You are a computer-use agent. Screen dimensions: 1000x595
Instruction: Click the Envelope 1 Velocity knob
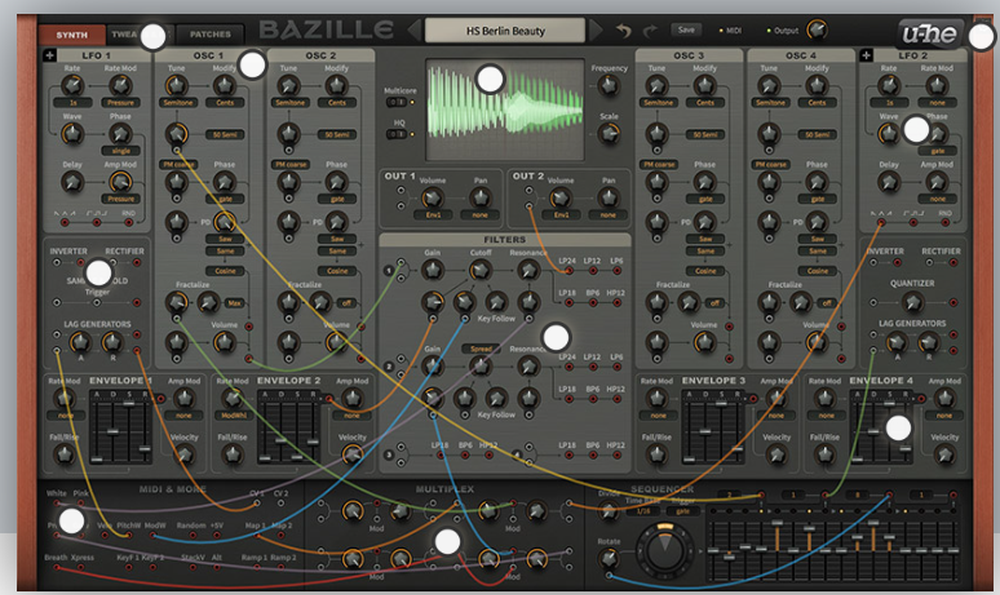pyautogui.click(x=184, y=455)
